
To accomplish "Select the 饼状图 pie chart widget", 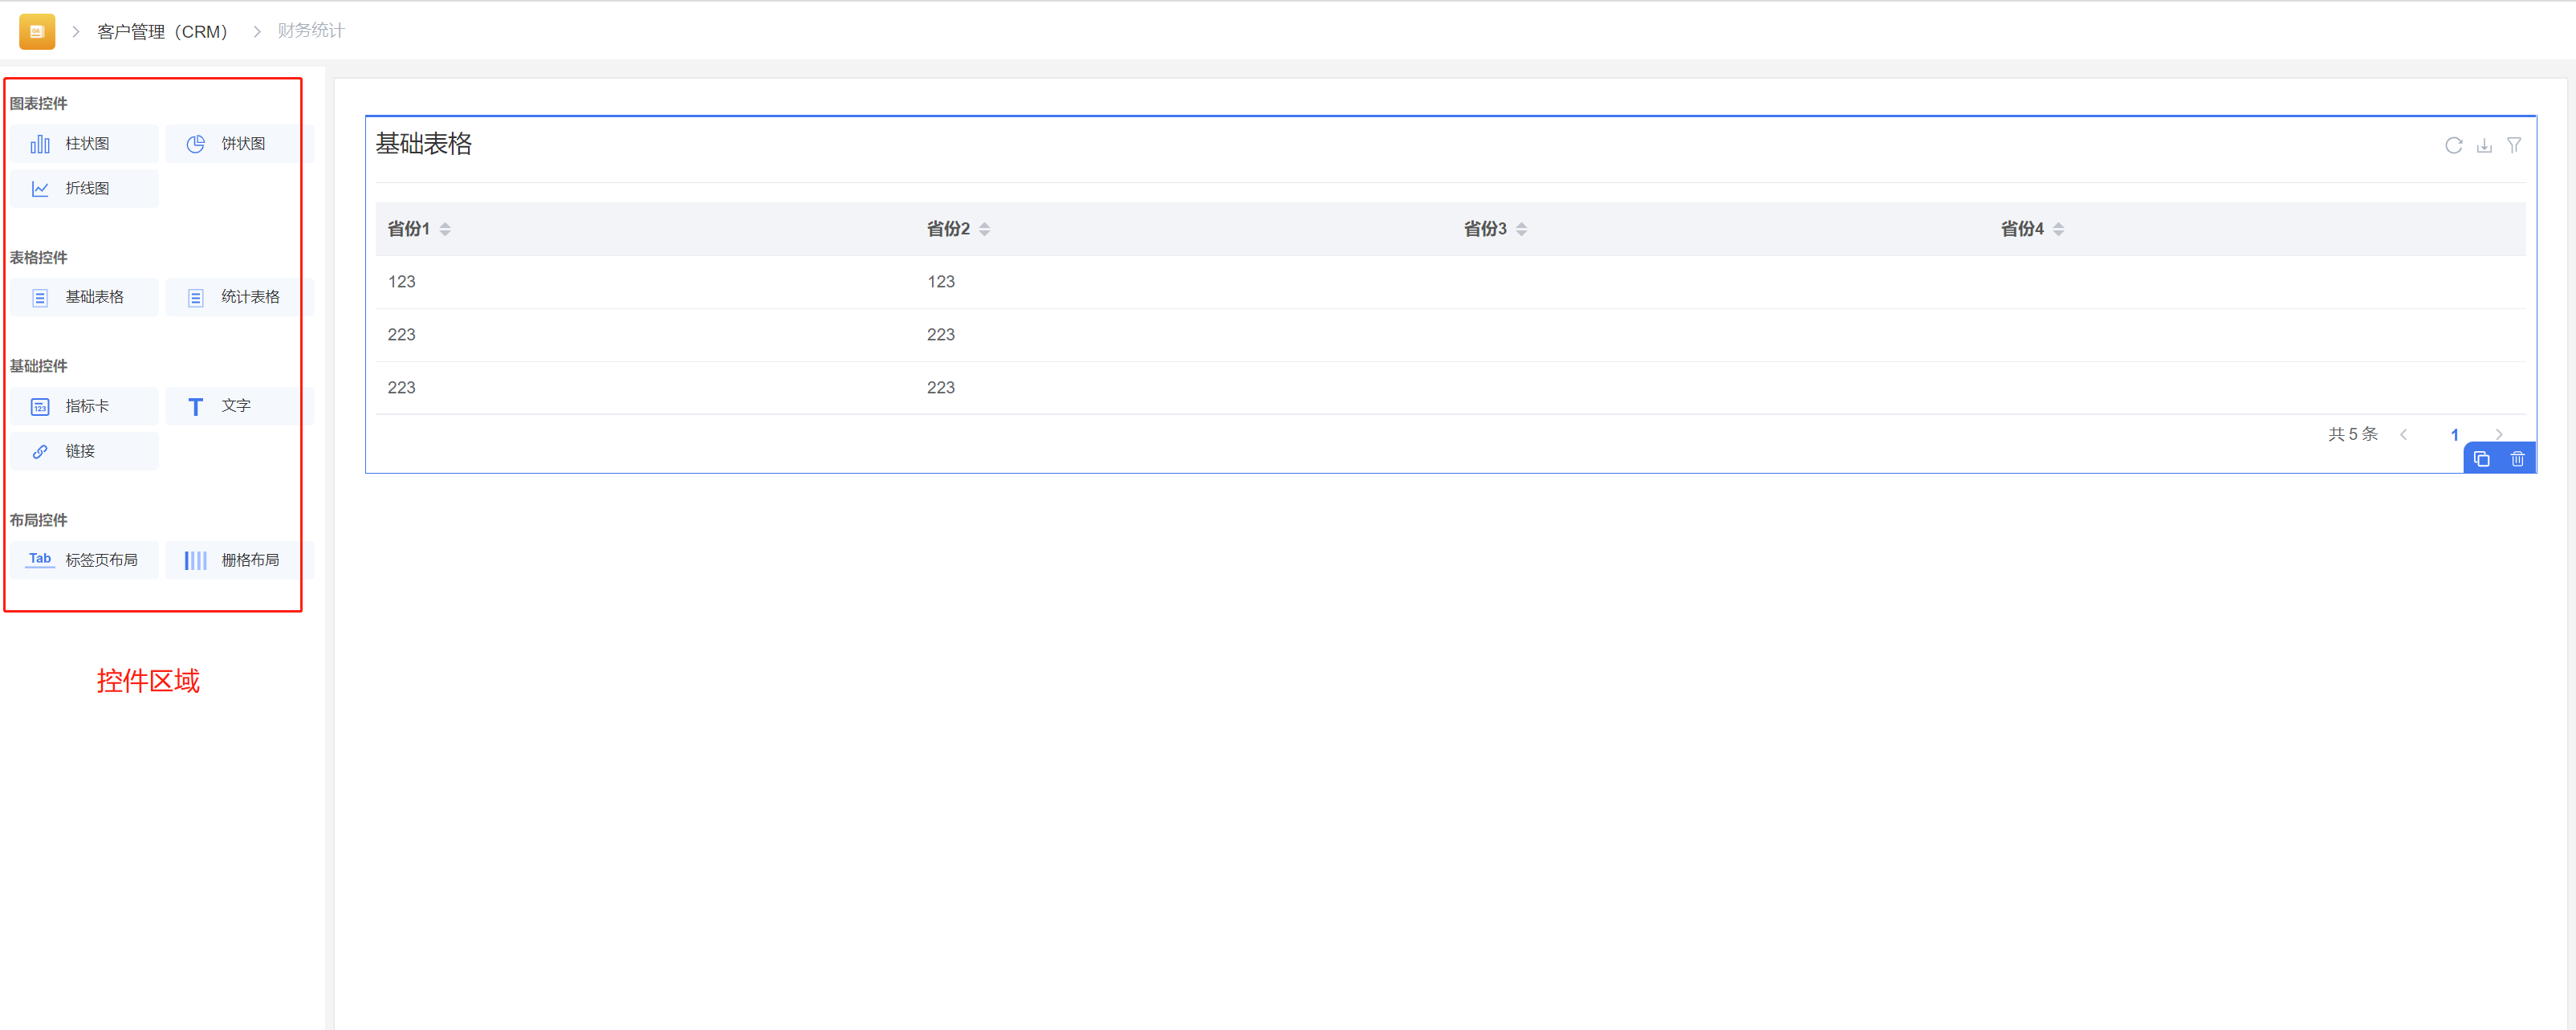I will click(240, 144).
